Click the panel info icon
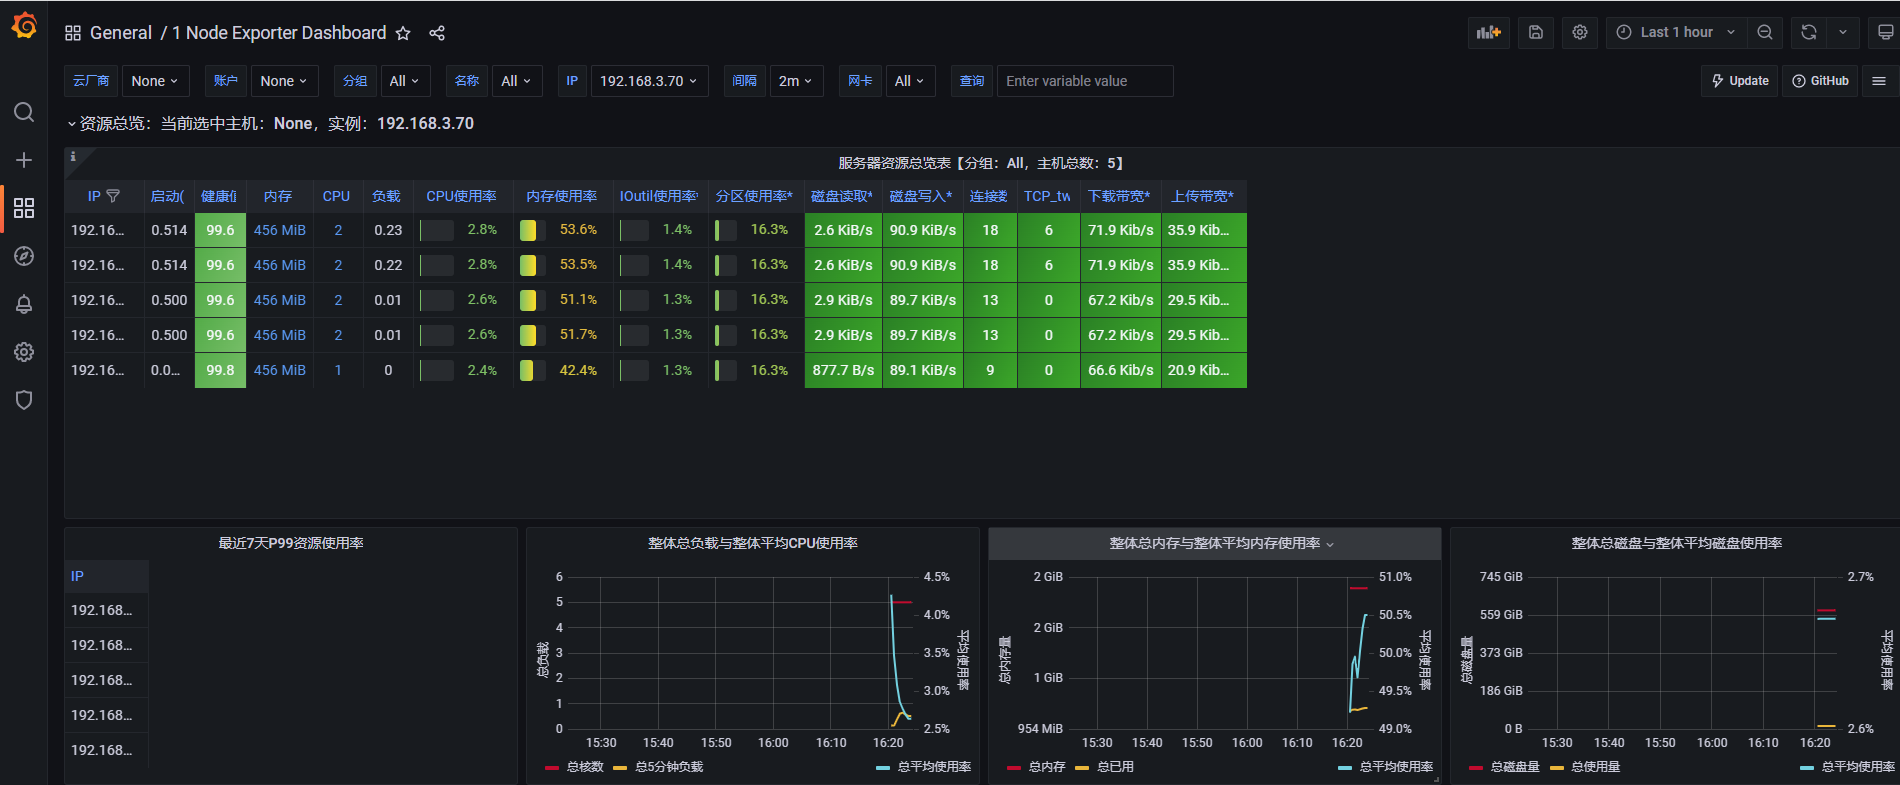Viewport: 1900px width, 785px height. click(73, 156)
